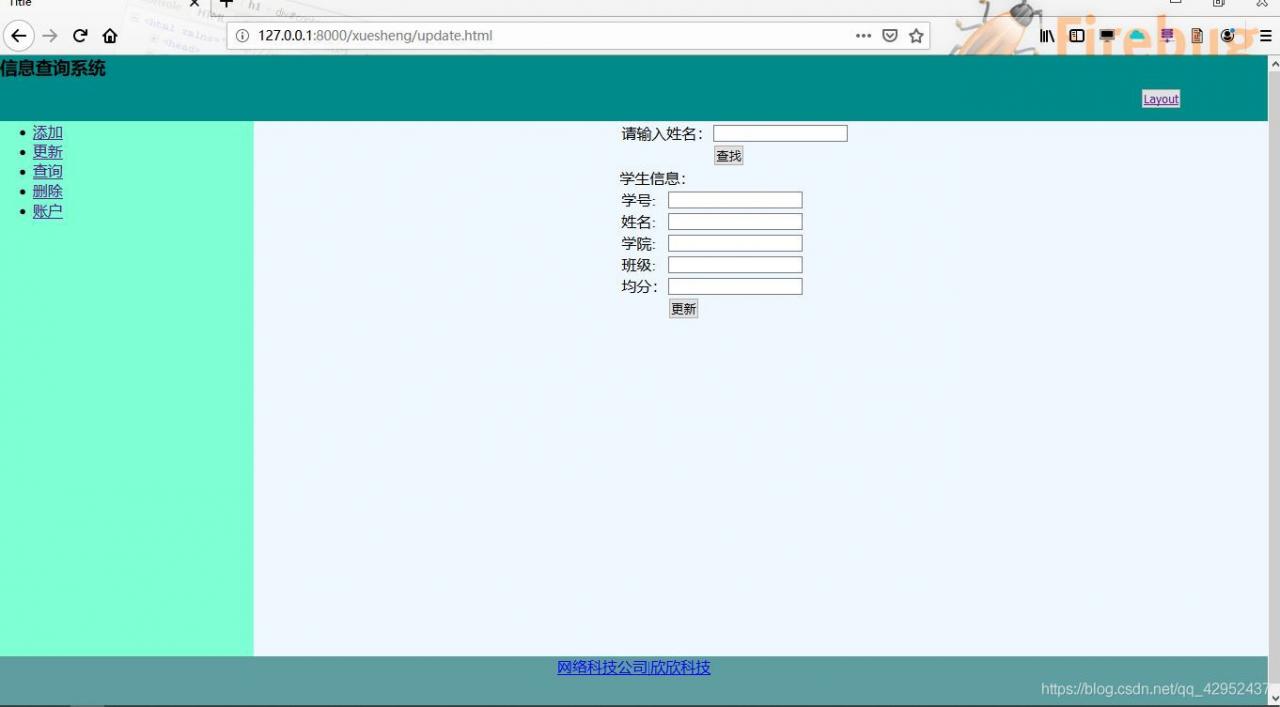Open the 查询 sidebar link

48,171
